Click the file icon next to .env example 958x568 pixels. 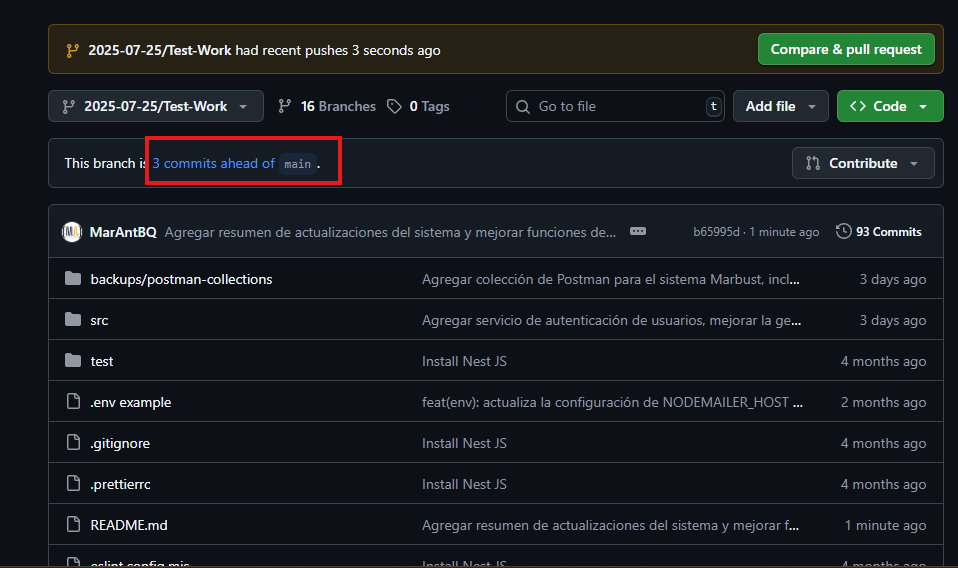tap(73, 401)
